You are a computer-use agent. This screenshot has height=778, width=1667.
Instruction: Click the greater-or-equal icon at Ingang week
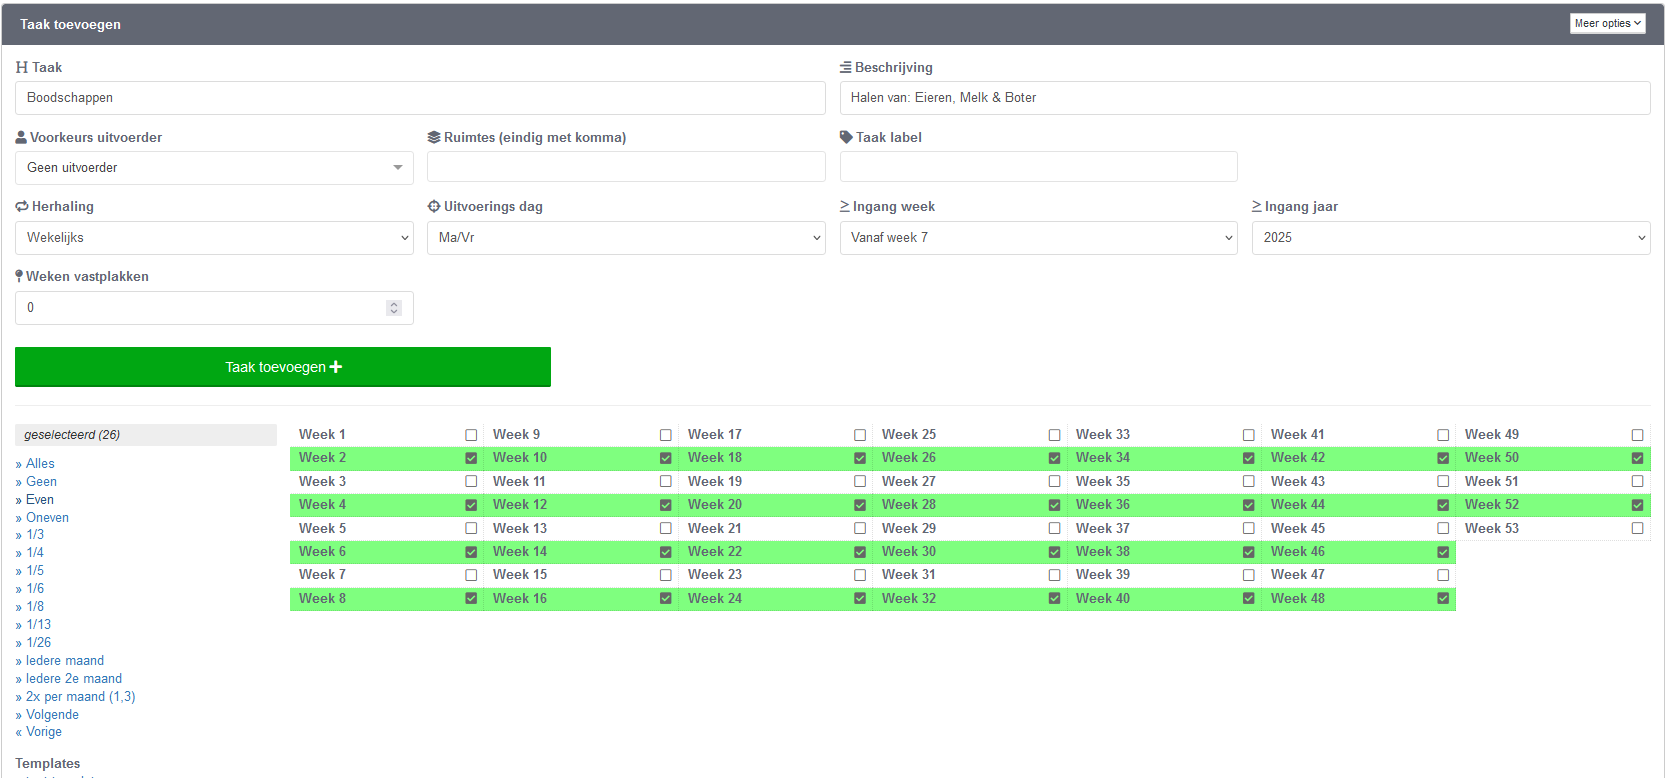845,206
